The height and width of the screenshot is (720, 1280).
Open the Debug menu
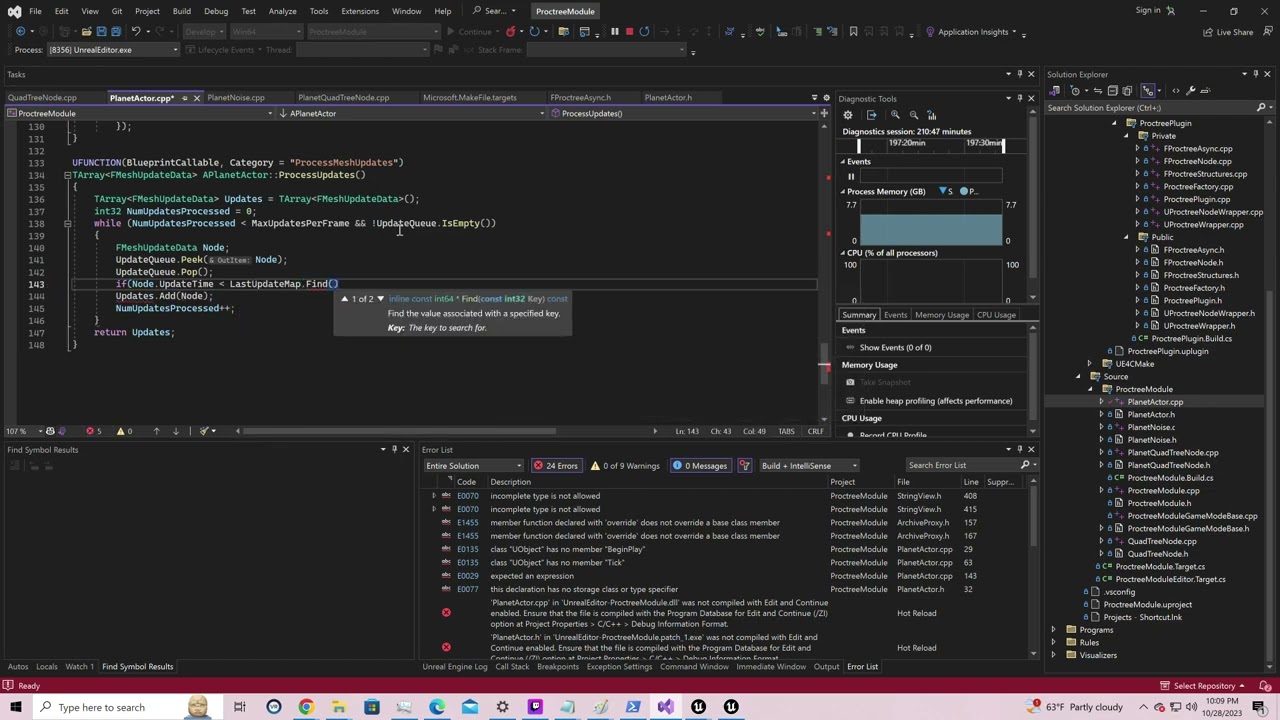click(x=216, y=11)
